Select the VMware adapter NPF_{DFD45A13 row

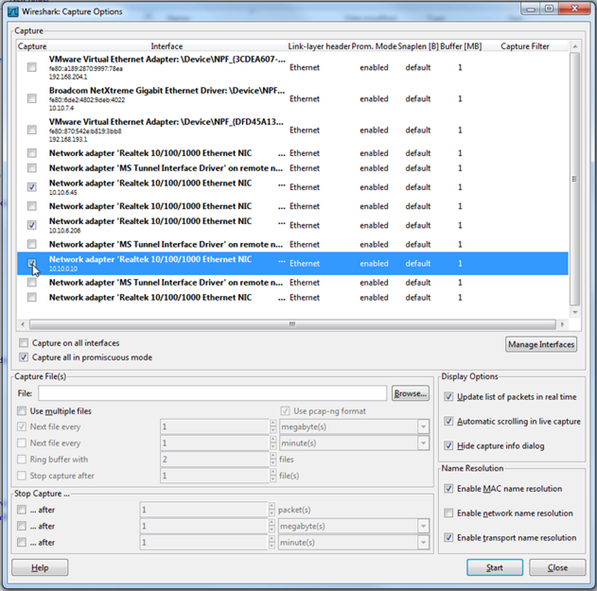tap(292, 130)
